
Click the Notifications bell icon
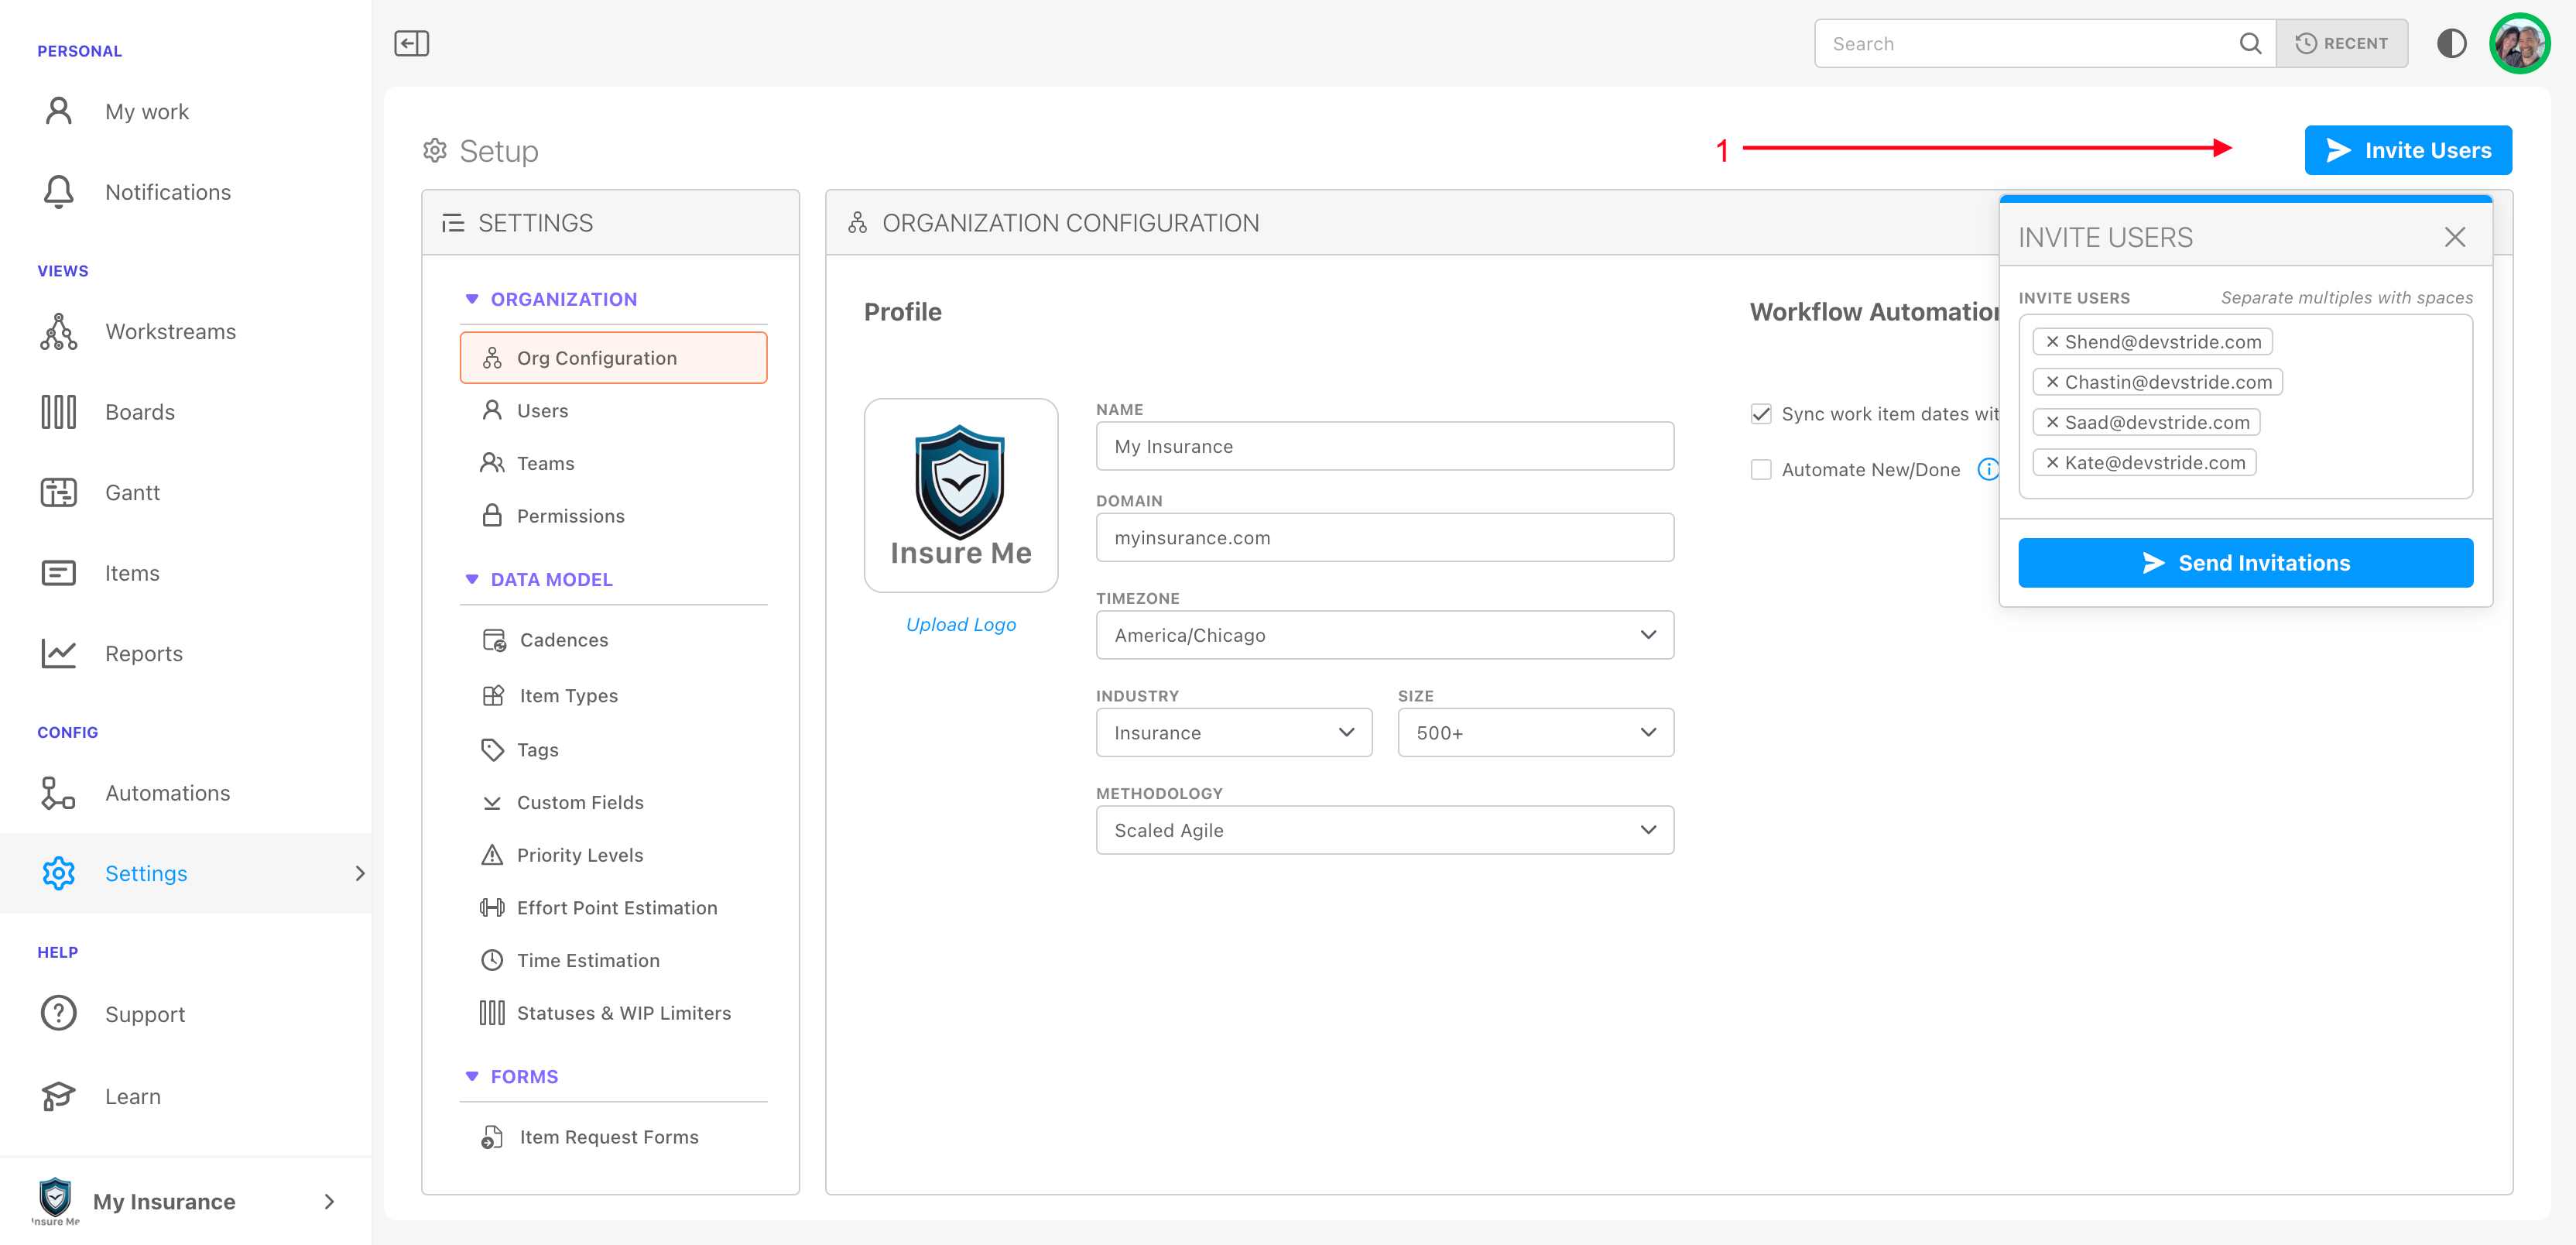click(x=58, y=192)
